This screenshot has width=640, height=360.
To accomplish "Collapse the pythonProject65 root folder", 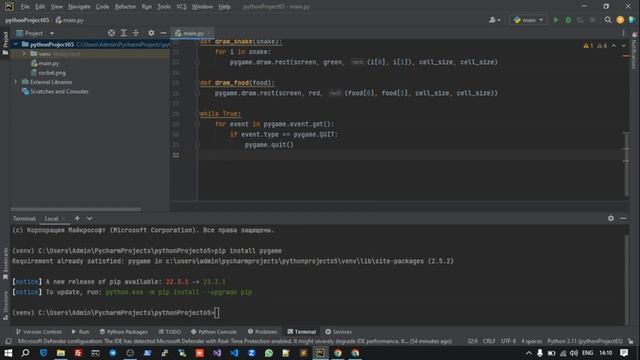I will [16, 44].
